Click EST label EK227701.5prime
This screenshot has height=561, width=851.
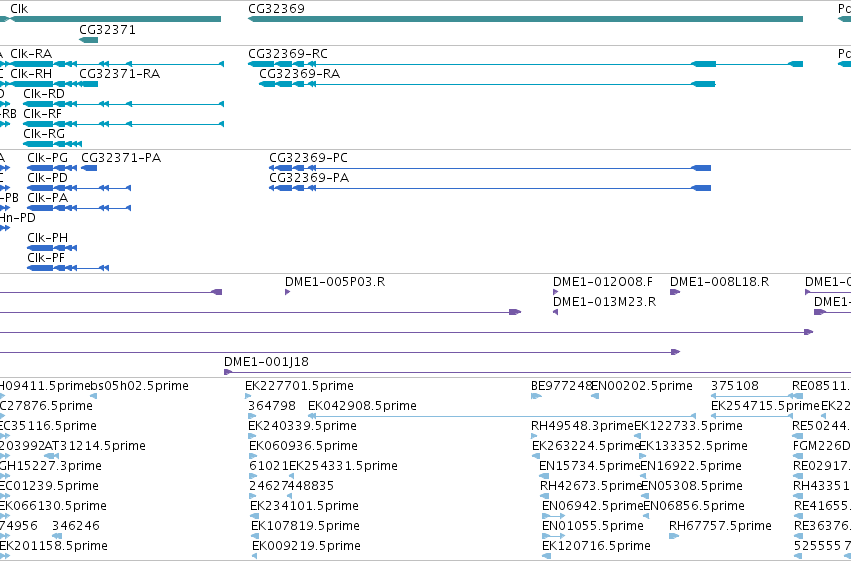coord(300,386)
